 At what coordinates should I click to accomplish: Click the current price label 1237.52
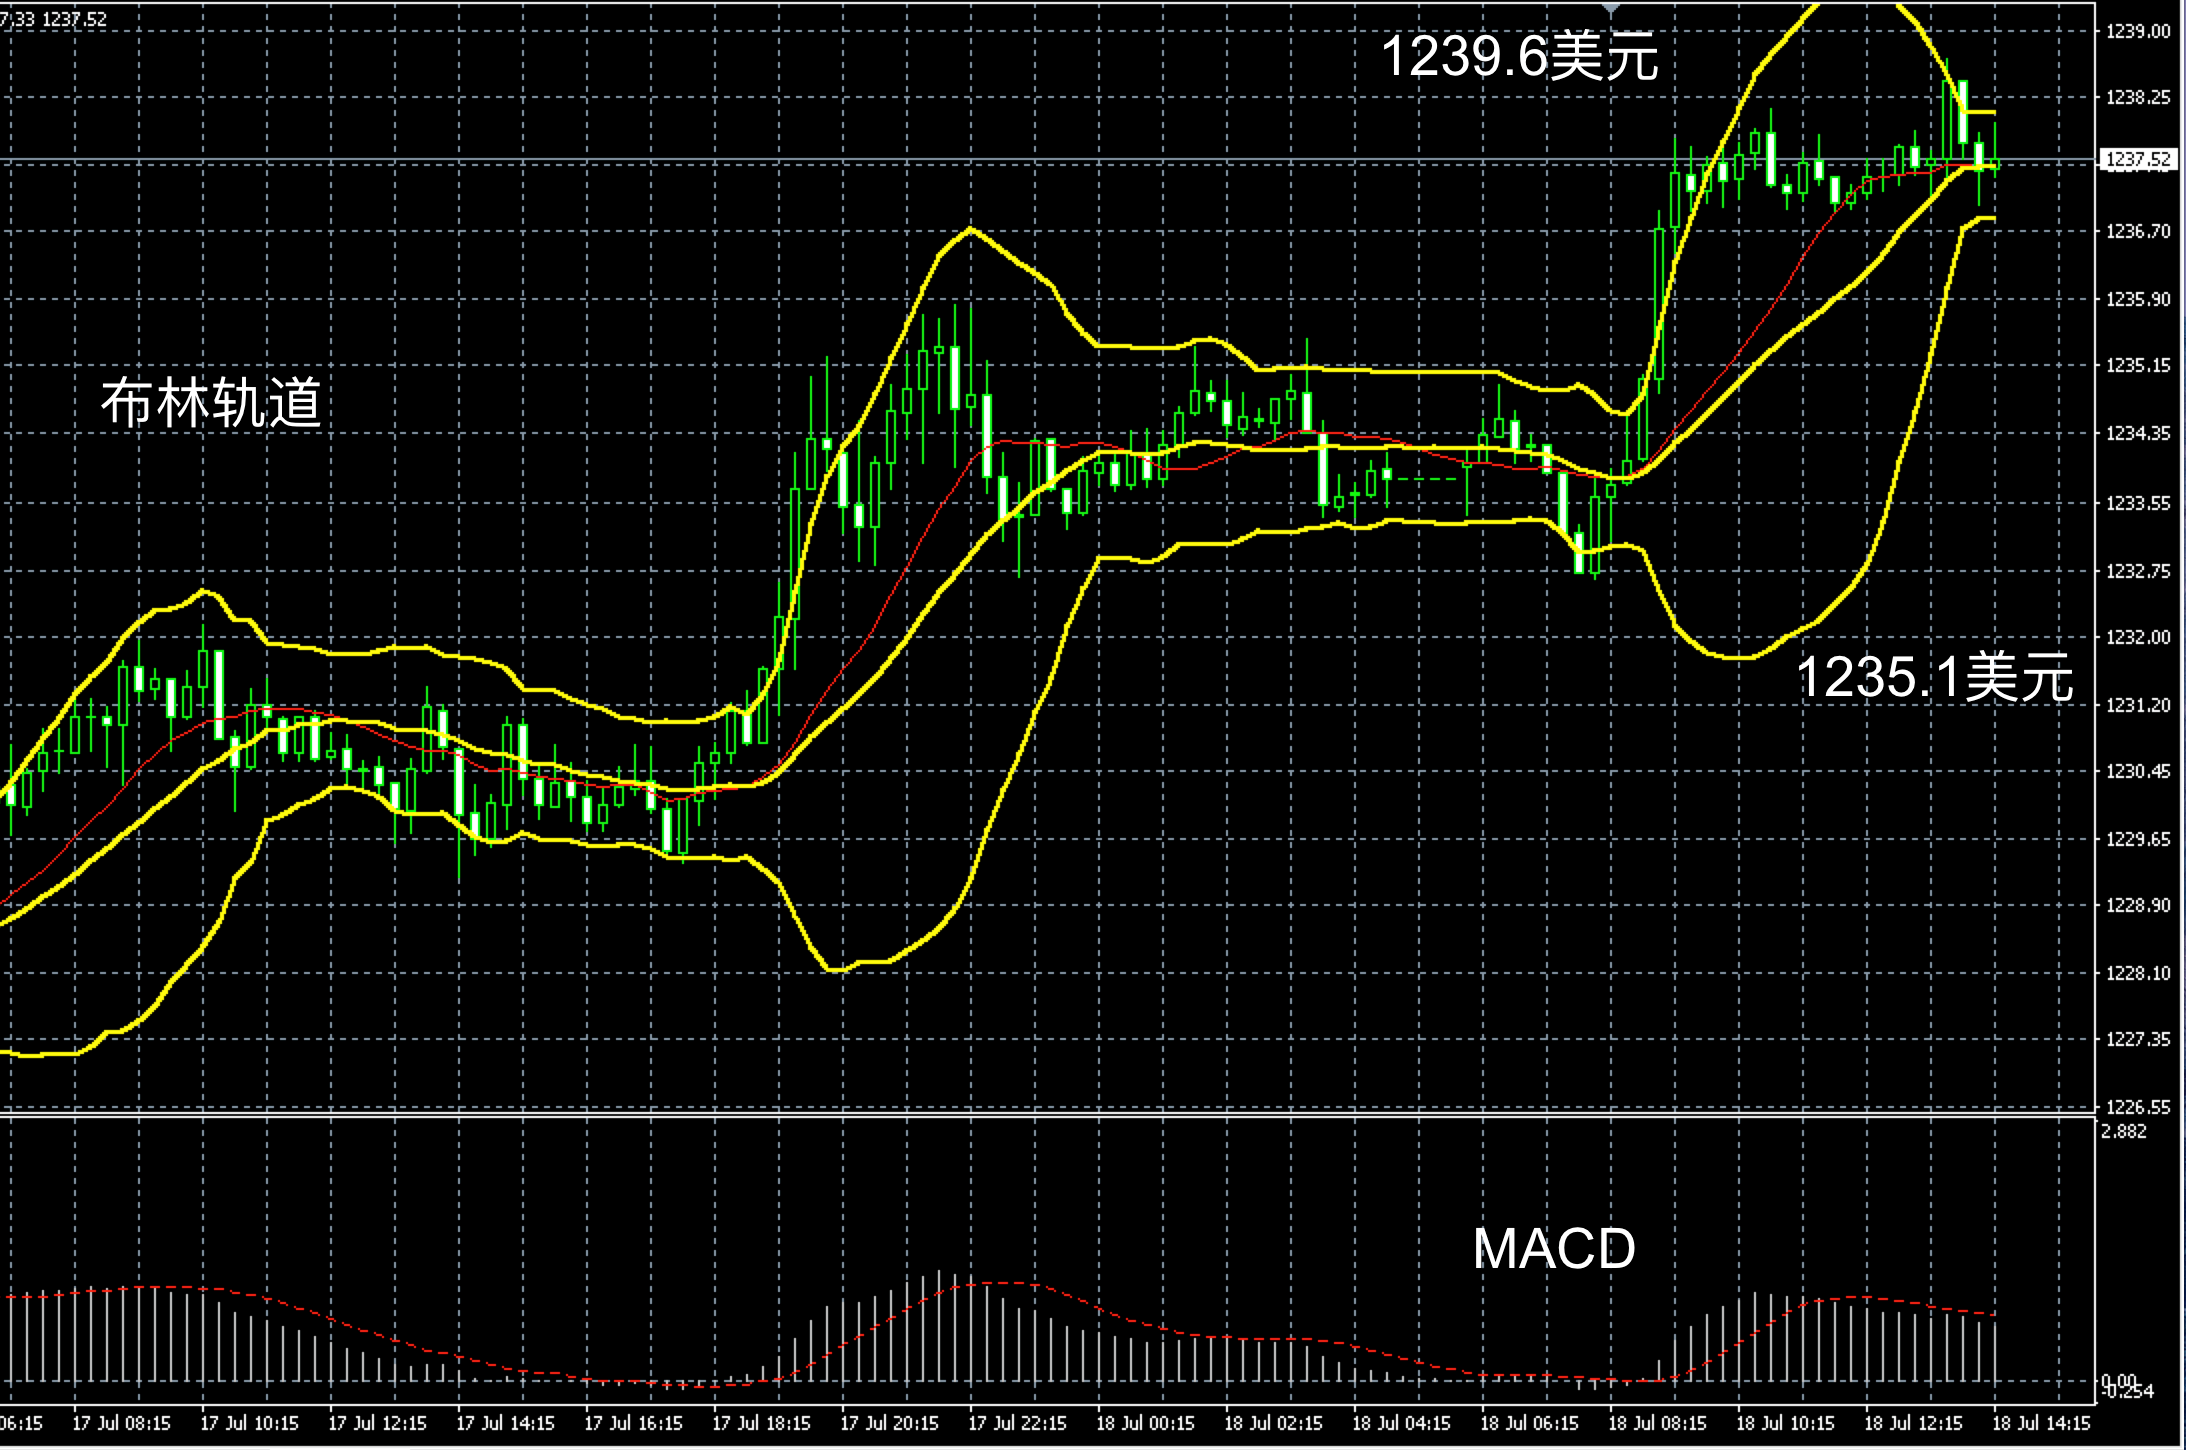click(2138, 160)
